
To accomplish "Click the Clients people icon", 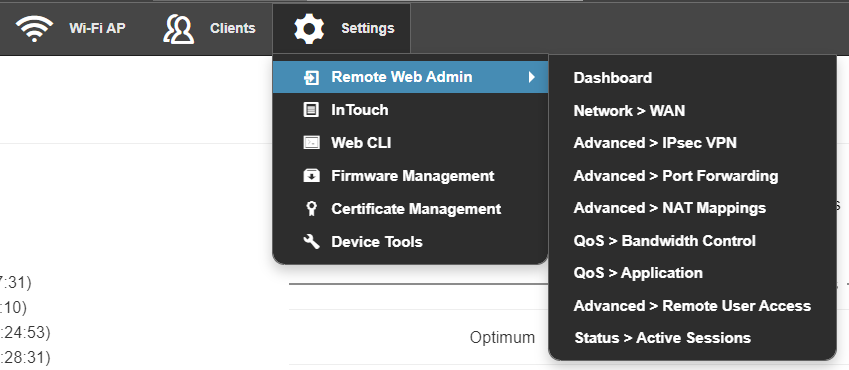I will [x=179, y=29].
